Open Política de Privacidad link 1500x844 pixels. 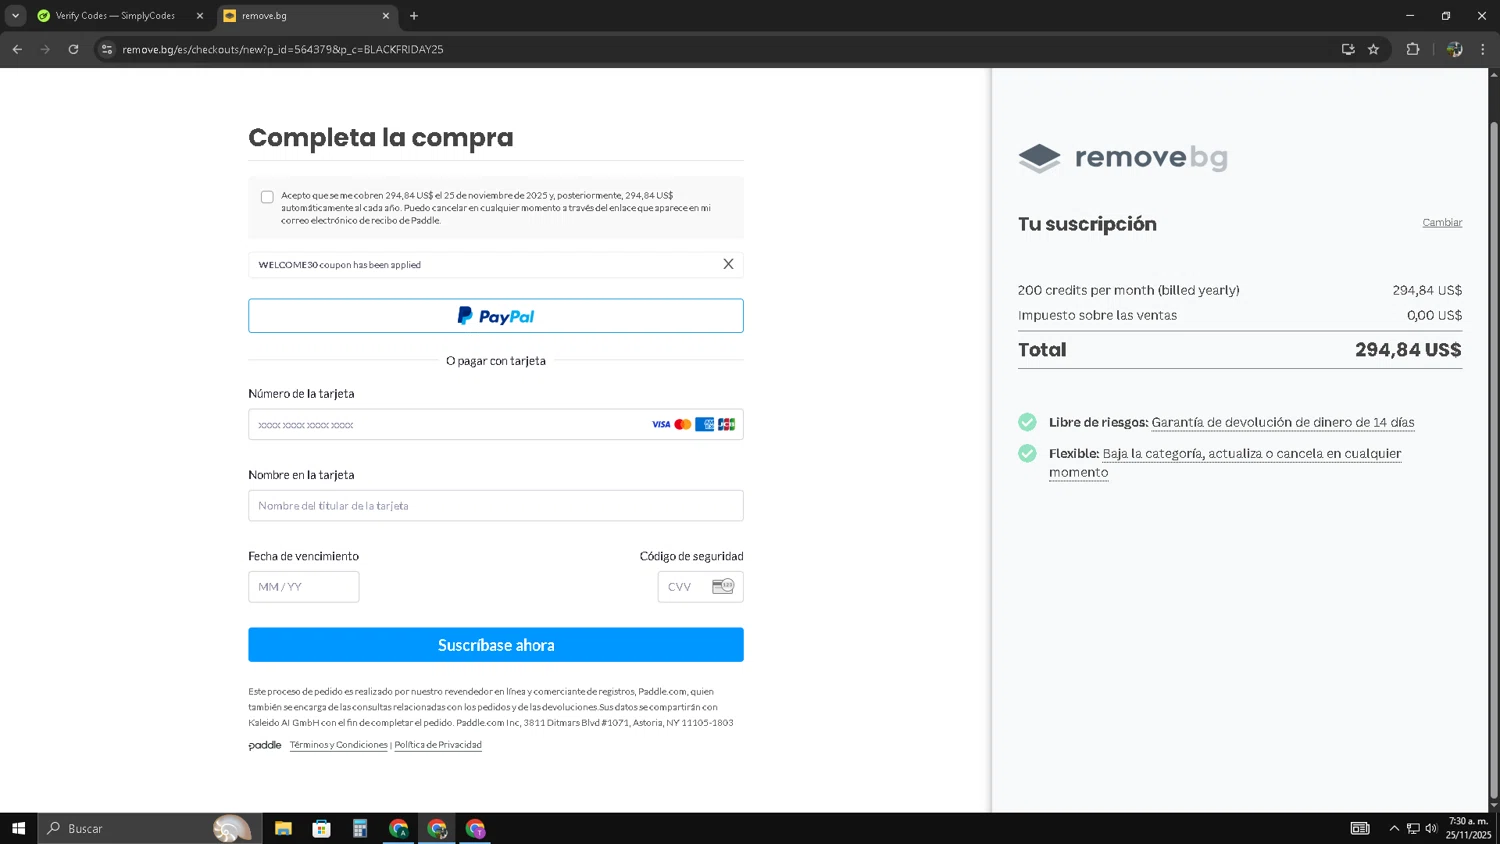438,745
